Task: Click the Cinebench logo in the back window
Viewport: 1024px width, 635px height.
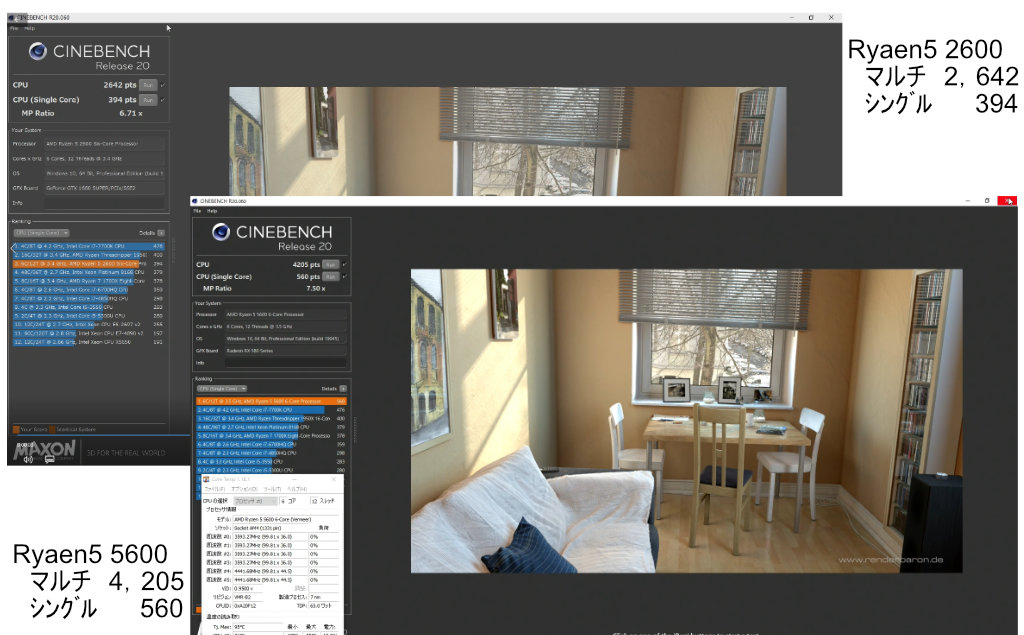Action: [38, 52]
